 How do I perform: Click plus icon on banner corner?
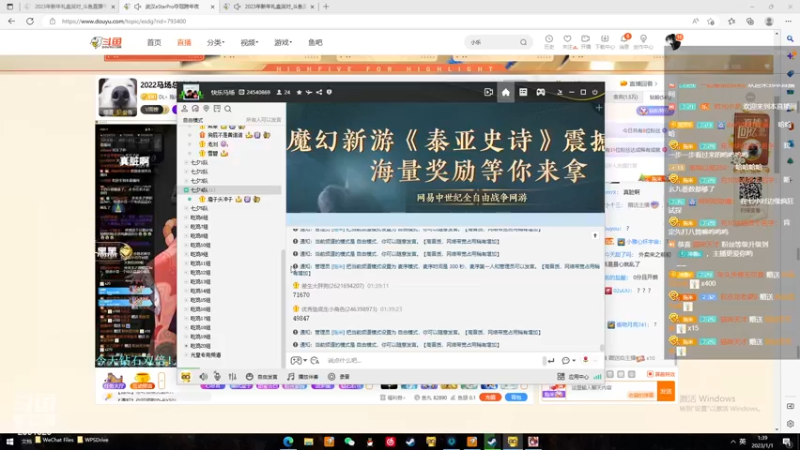599,108
